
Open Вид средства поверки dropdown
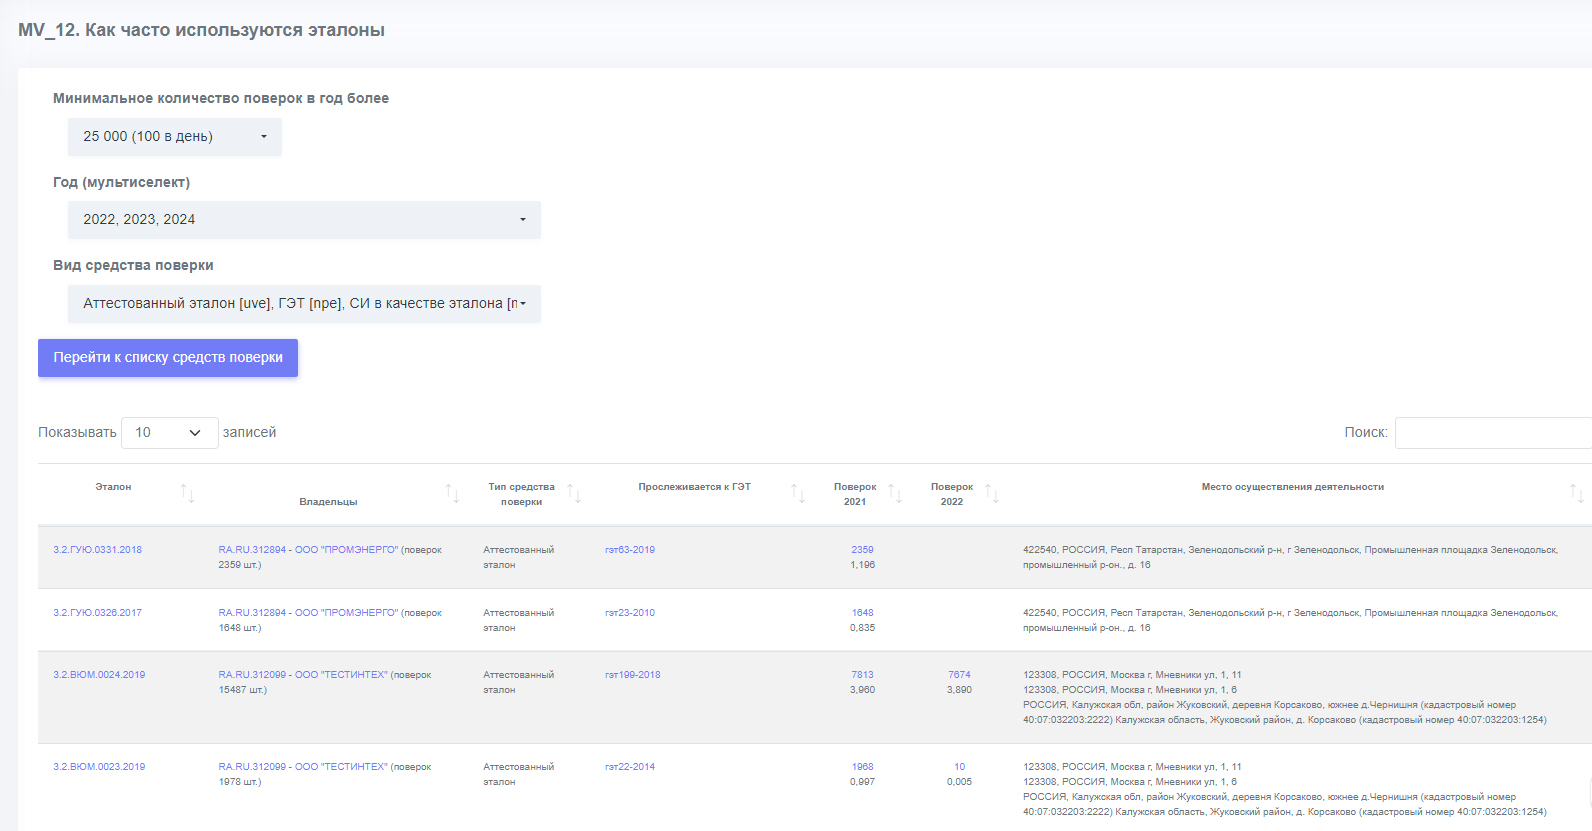[304, 304]
